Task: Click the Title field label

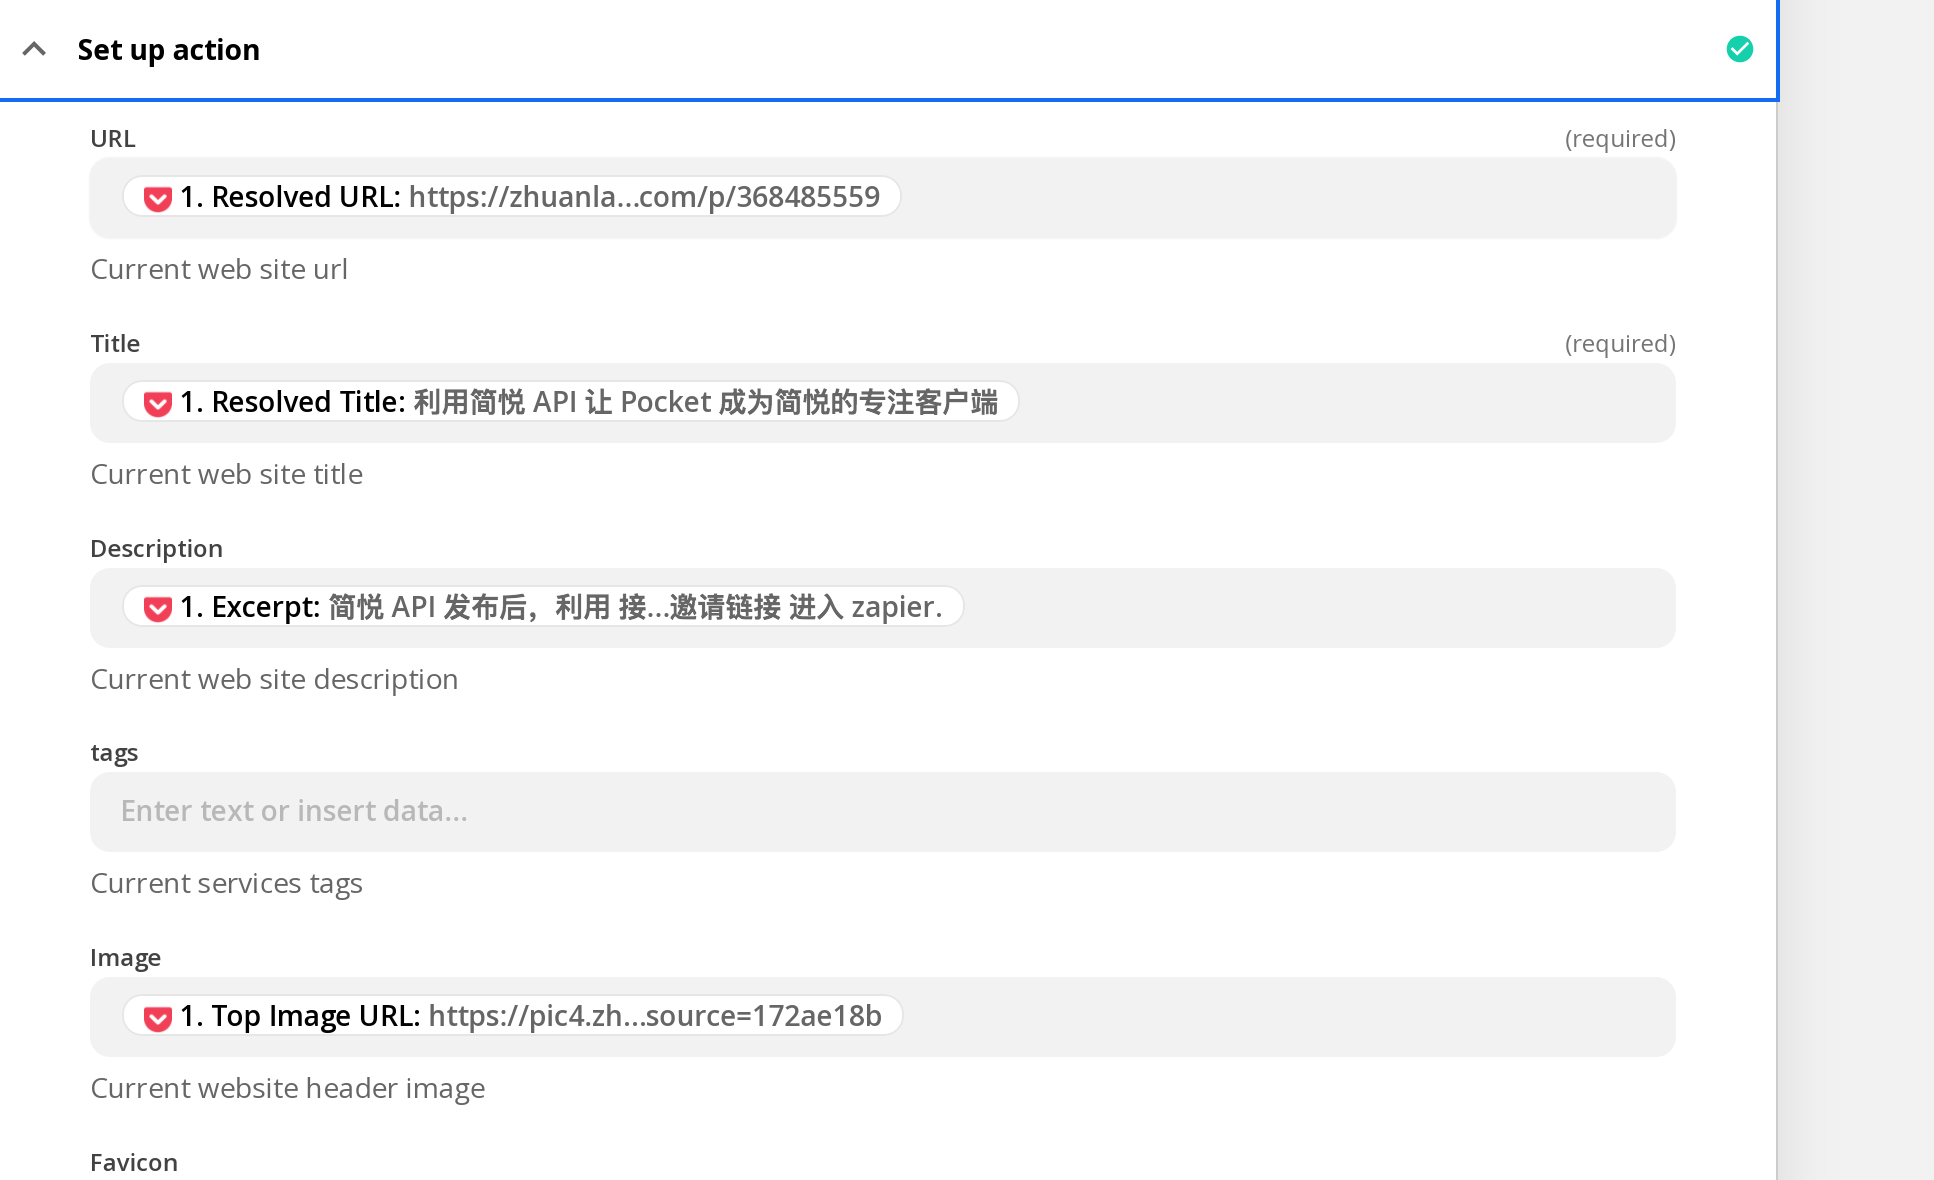Action: point(115,344)
